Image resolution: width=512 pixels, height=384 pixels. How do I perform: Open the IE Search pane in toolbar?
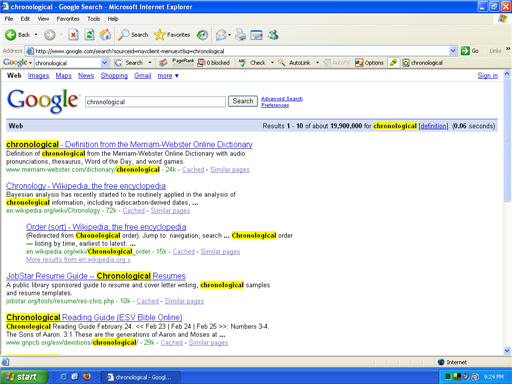133,35
